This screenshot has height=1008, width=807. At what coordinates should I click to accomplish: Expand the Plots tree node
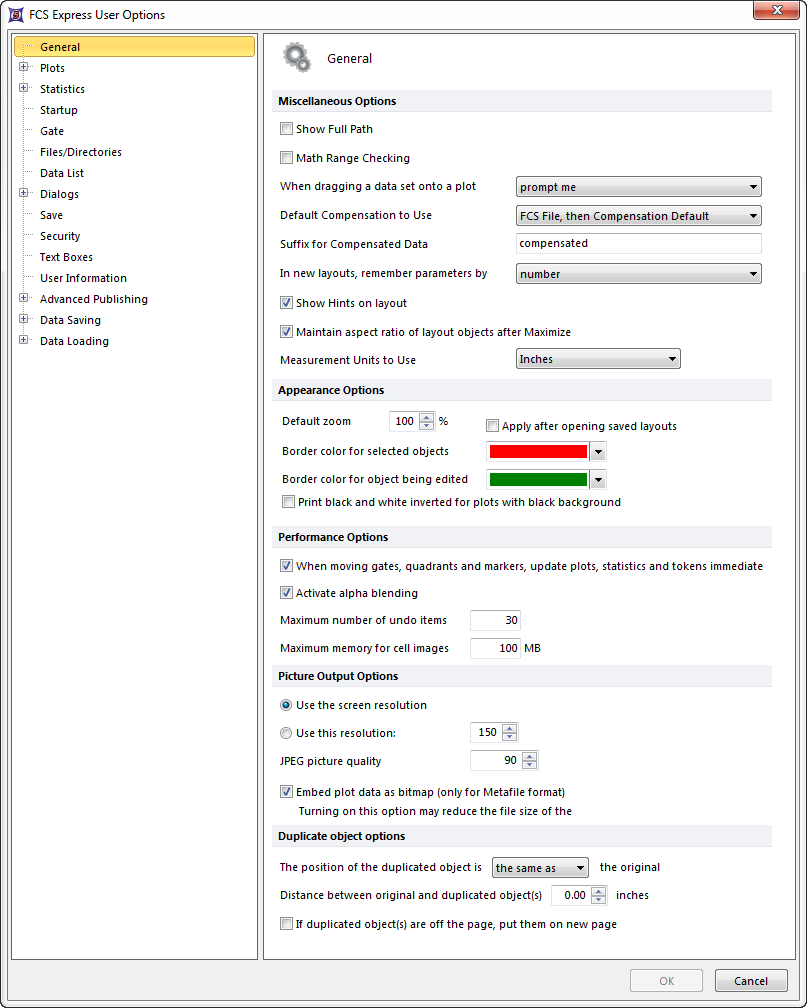point(23,68)
